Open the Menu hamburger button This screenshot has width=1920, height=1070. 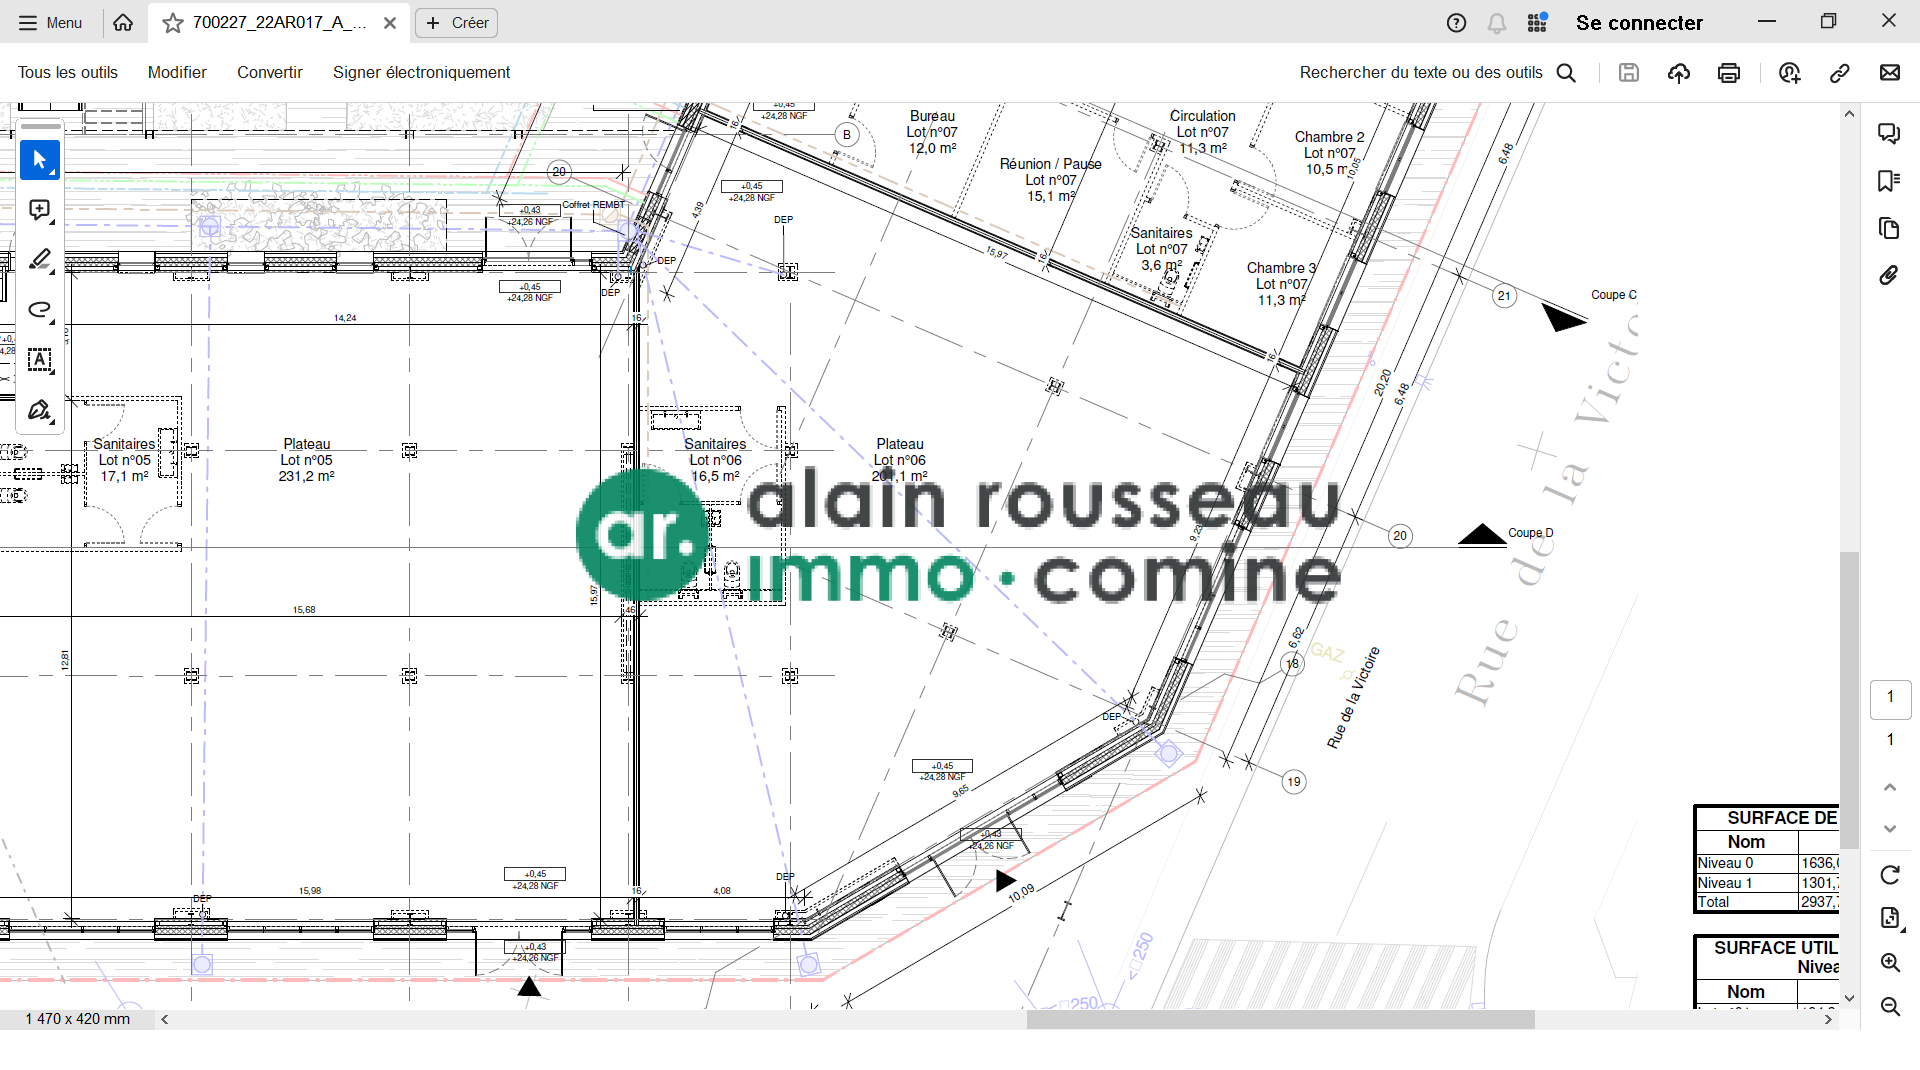point(50,23)
